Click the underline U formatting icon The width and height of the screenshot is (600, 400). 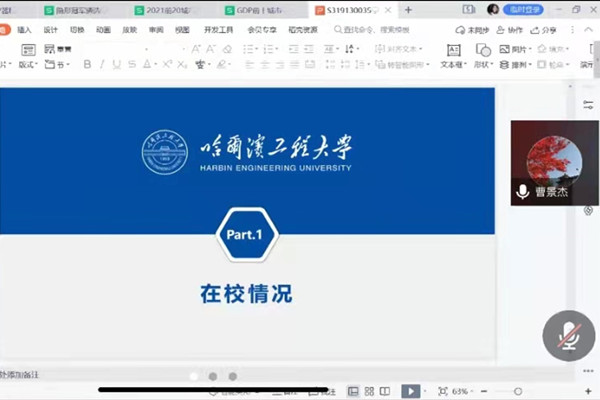pyautogui.click(x=115, y=64)
